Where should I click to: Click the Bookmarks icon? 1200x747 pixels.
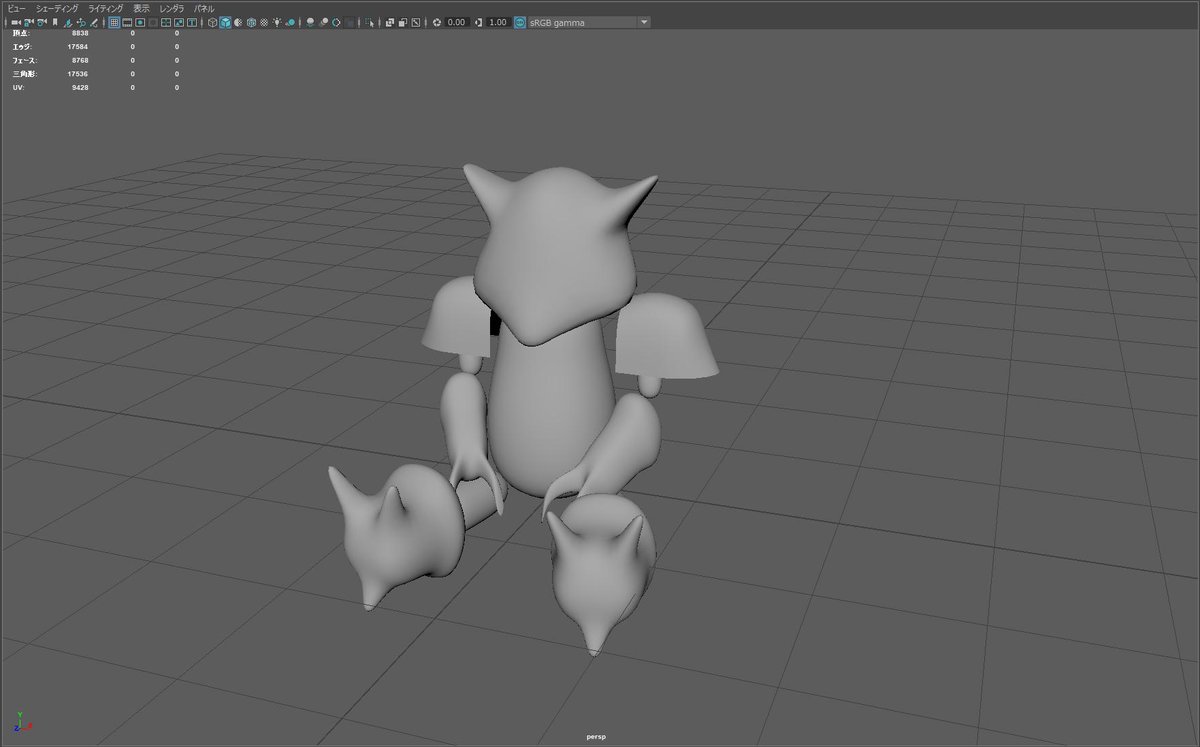pyautogui.click(x=55, y=22)
